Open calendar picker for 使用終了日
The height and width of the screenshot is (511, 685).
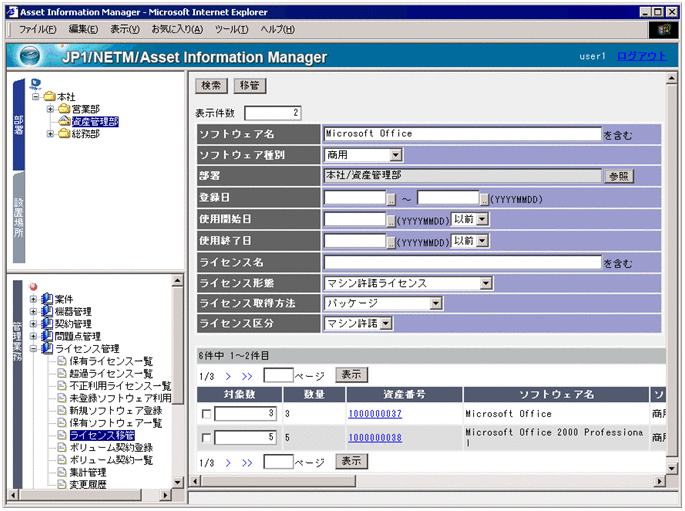point(391,242)
